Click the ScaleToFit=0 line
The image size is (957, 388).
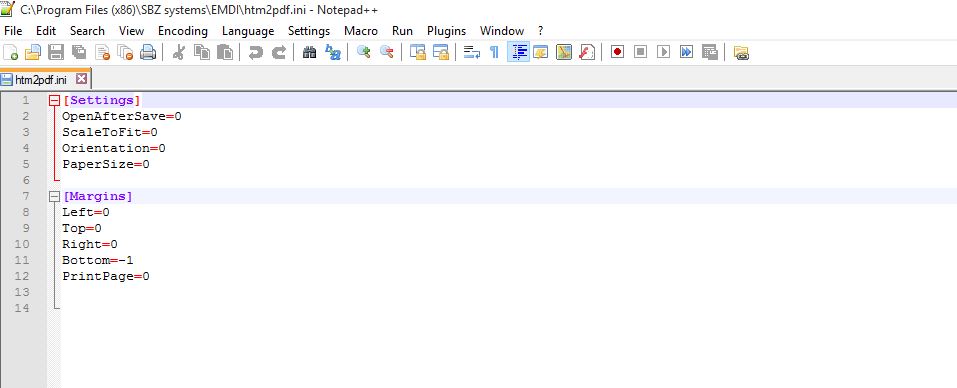coord(110,132)
